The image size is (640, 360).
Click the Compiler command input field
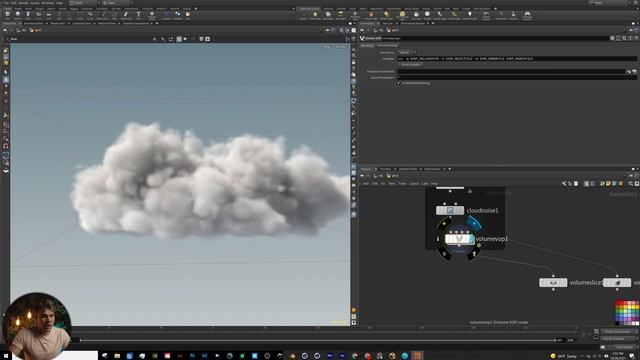[x=517, y=58]
